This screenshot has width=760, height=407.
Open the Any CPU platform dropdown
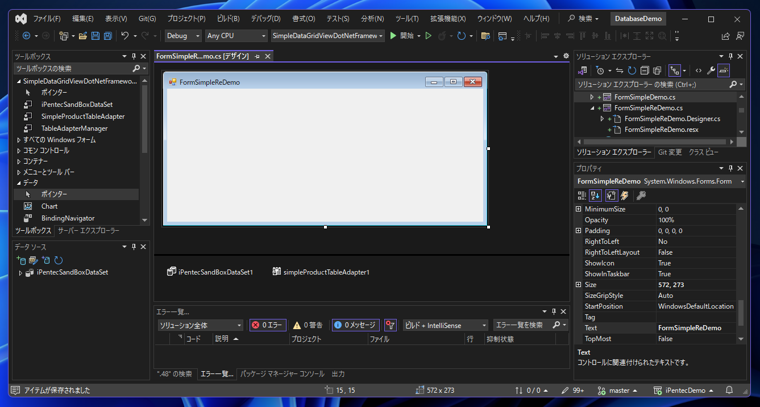pos(236,36)
